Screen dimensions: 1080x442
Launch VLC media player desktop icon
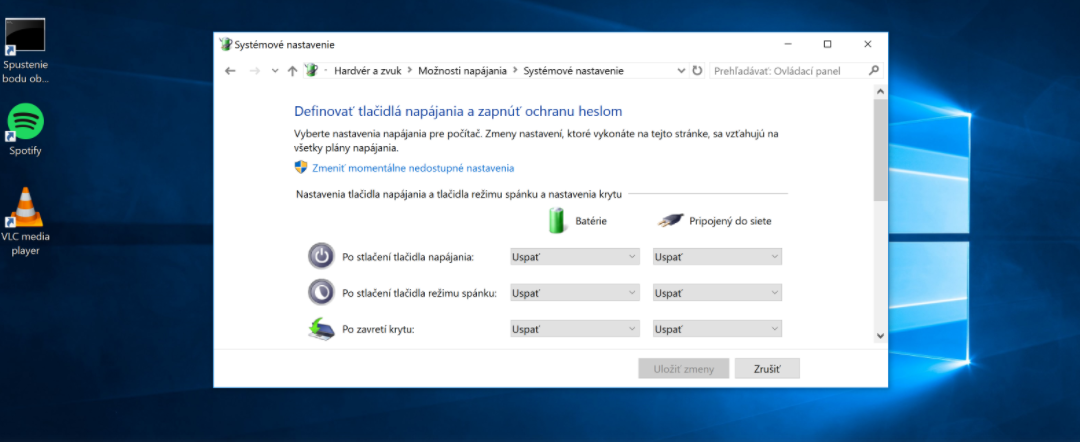point(25,220)
